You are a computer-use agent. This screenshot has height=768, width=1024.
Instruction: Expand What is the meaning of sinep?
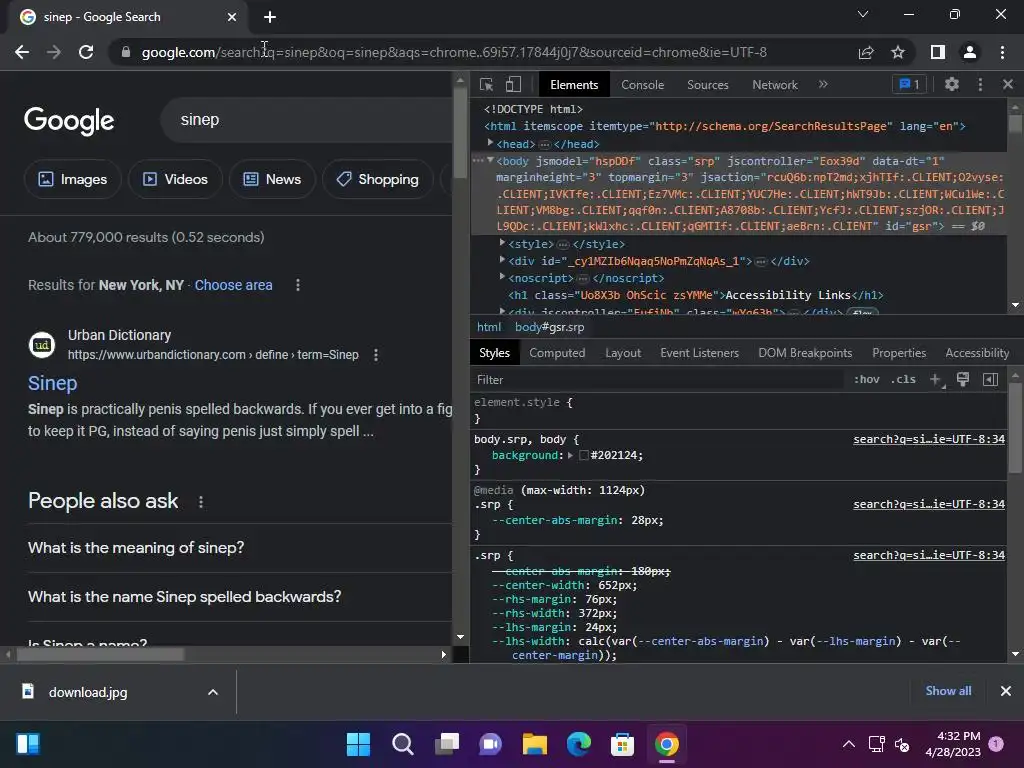click(136, 547)
